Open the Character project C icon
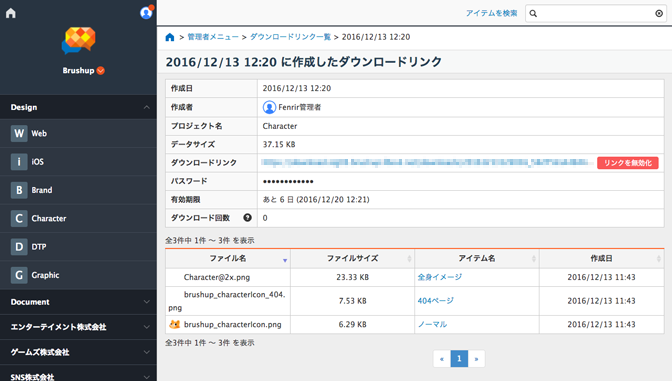The height and width of the screenshot is (381, 672). pos(19,218)
